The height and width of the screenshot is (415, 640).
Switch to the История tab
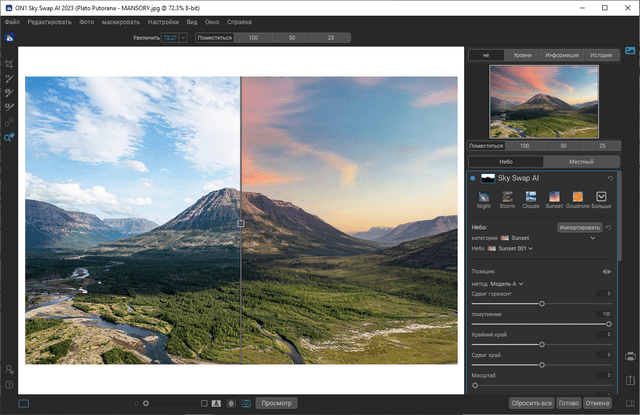pyautogui.click(x=600, y=56)
